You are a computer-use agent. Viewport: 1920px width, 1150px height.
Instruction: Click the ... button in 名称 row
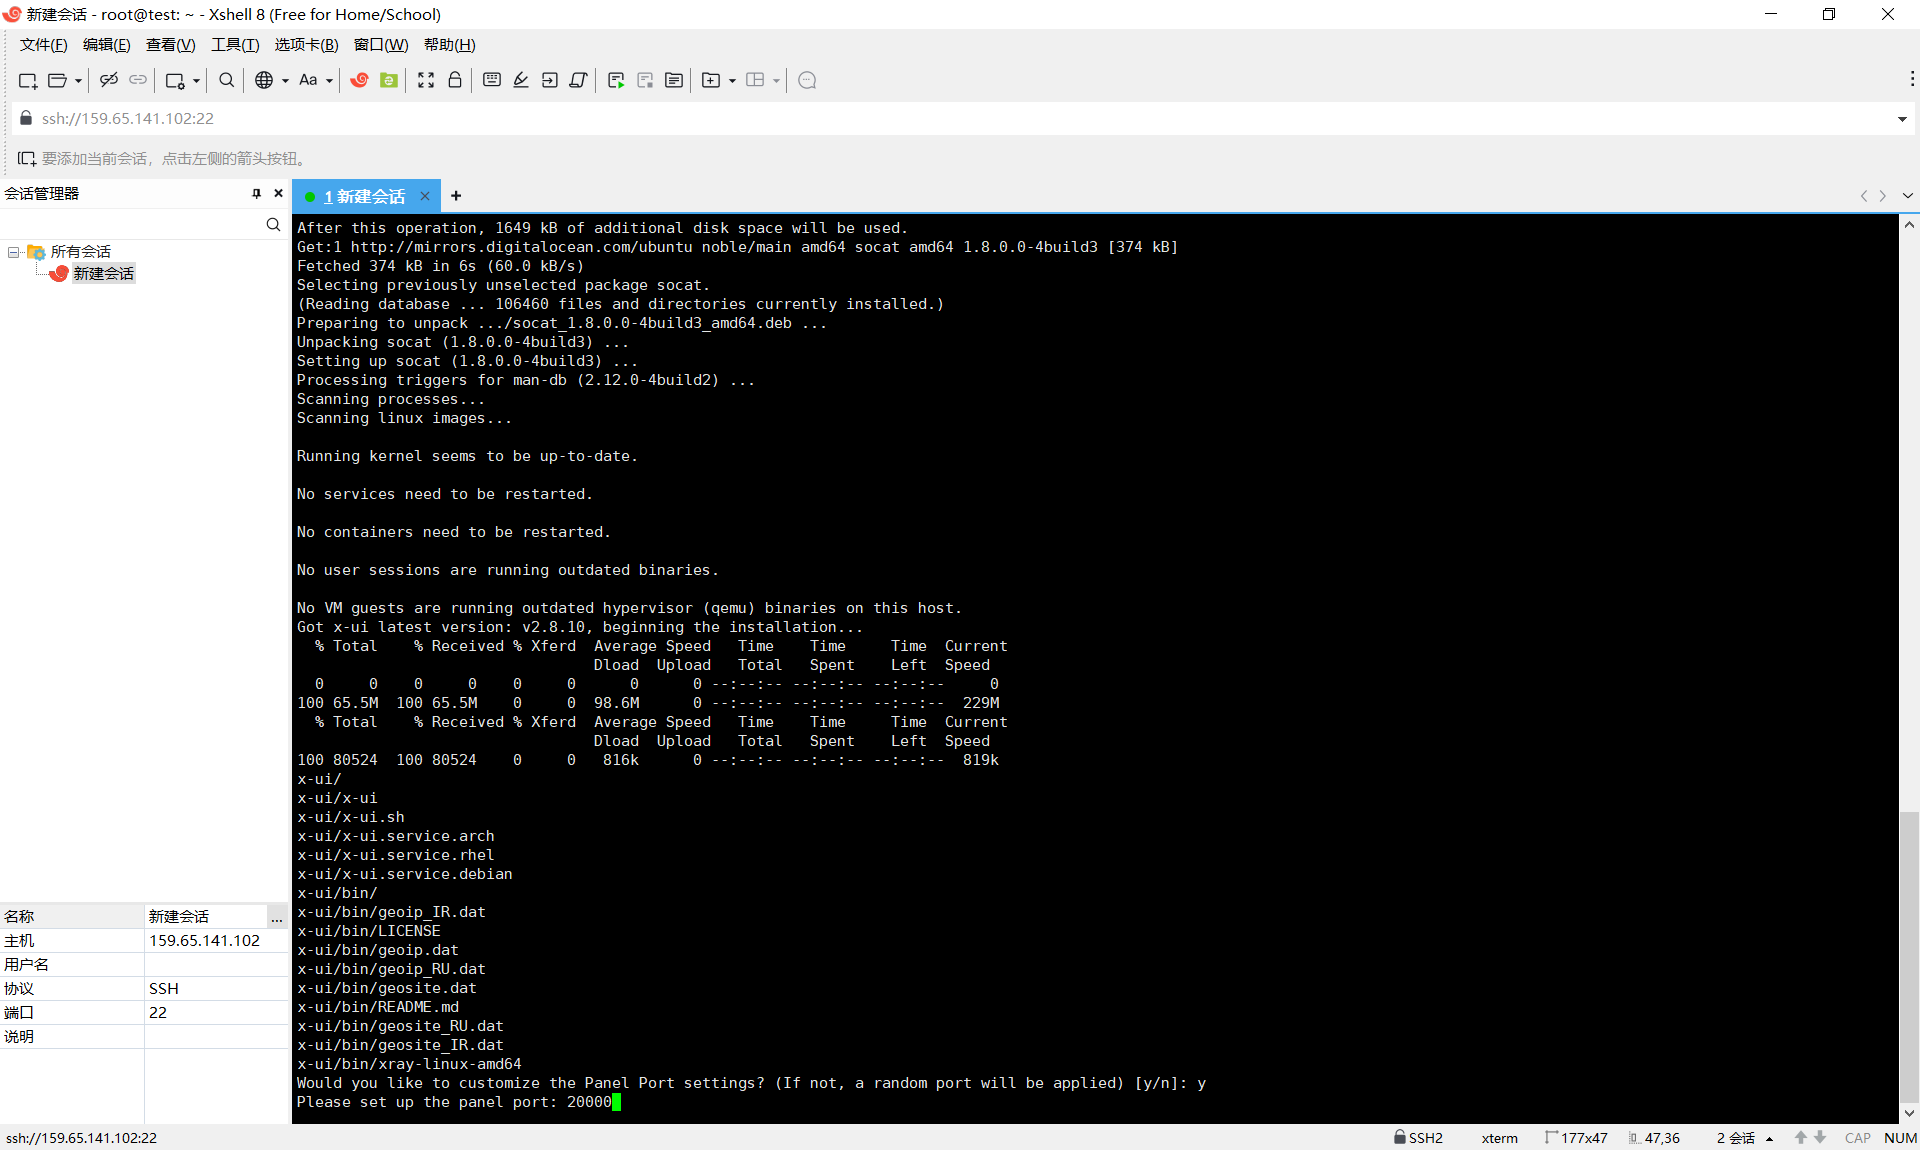(277, 917)
